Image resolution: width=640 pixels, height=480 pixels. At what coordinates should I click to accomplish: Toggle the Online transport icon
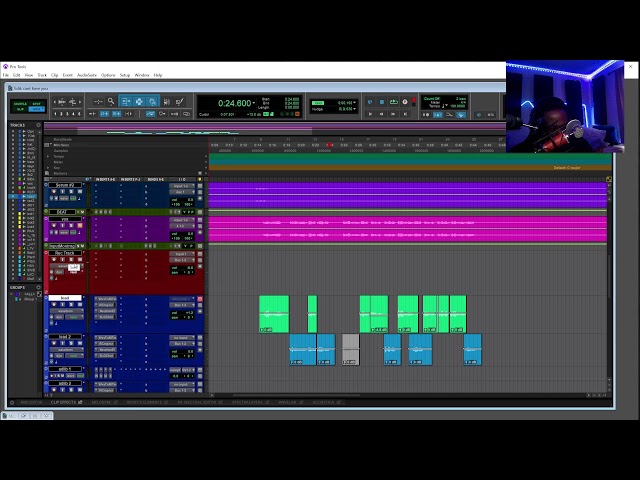(370, 102)
